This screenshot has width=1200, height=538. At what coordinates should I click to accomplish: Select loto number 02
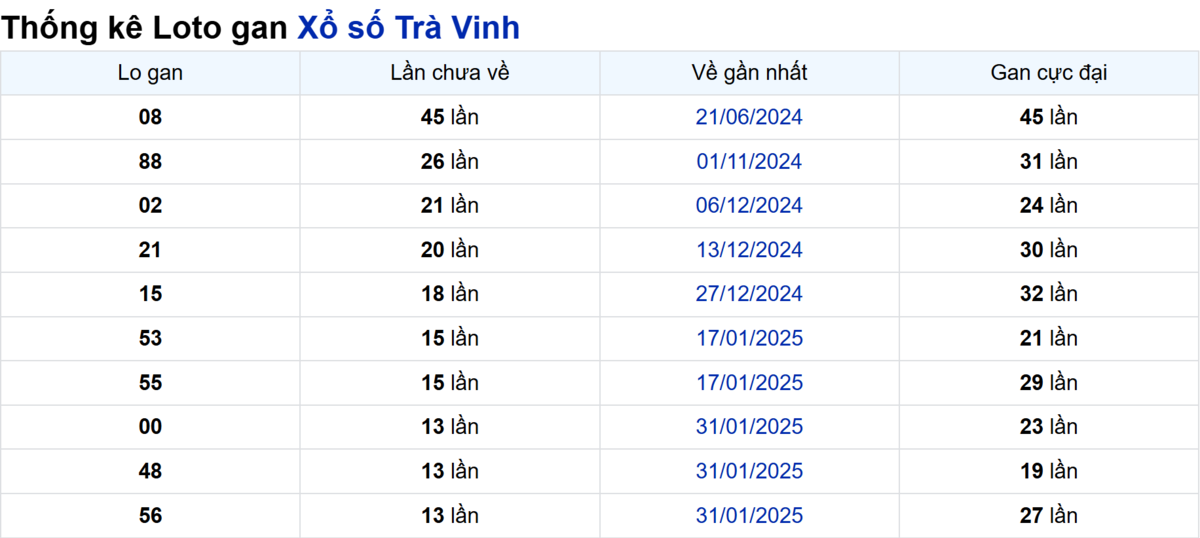150,205
